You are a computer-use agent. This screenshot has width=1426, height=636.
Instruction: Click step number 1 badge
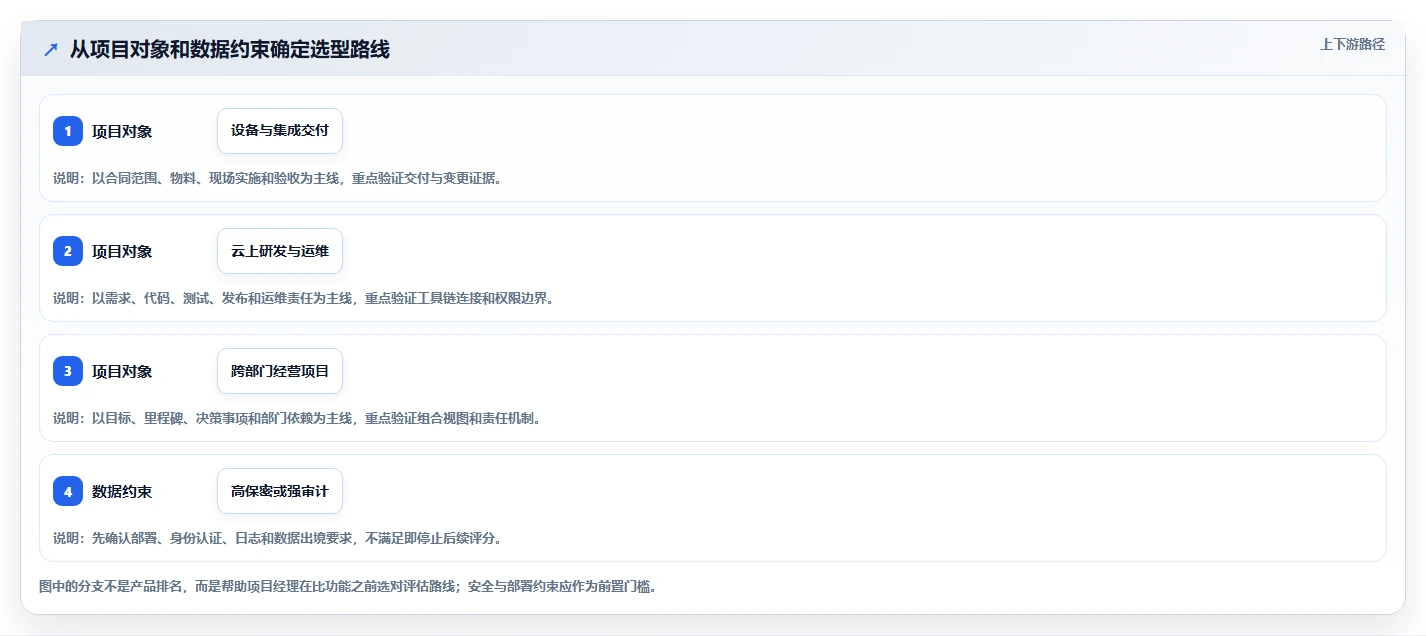pos(68,131)
